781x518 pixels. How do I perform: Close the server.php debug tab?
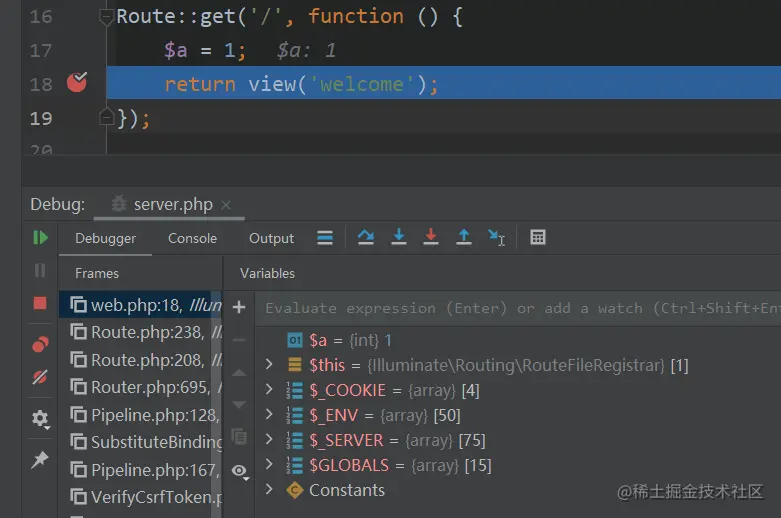[x=226, y=205]
